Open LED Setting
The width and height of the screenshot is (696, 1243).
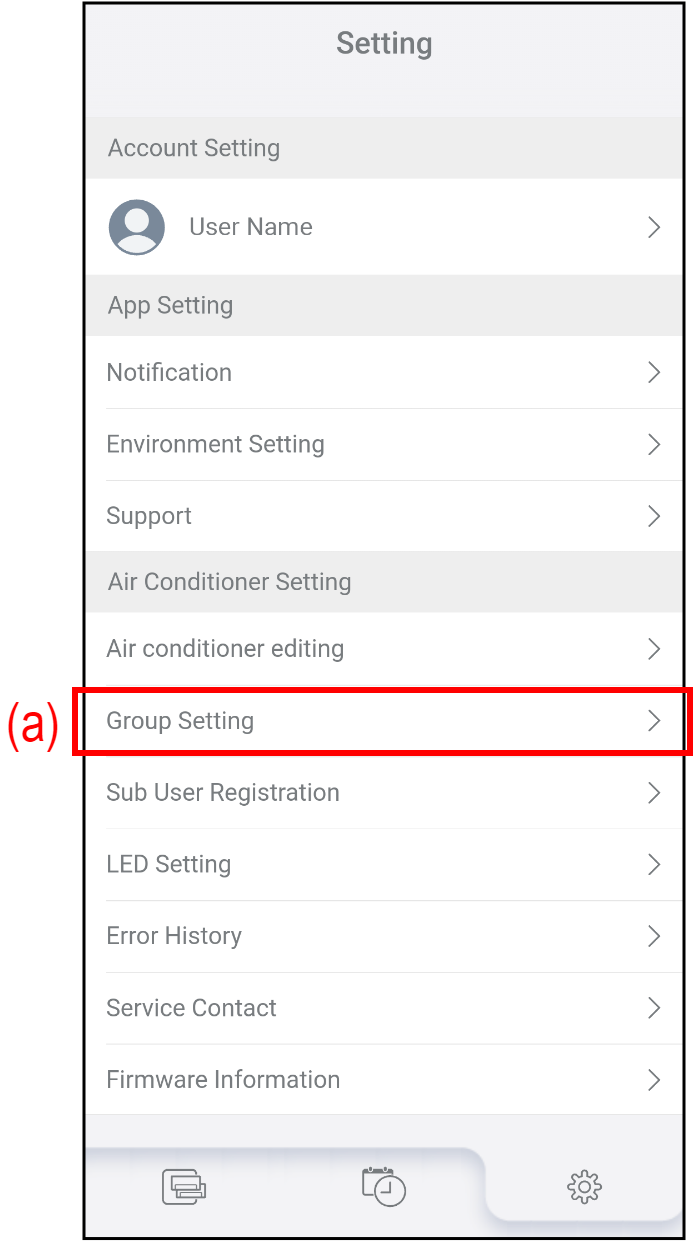[x=168, y=865]
